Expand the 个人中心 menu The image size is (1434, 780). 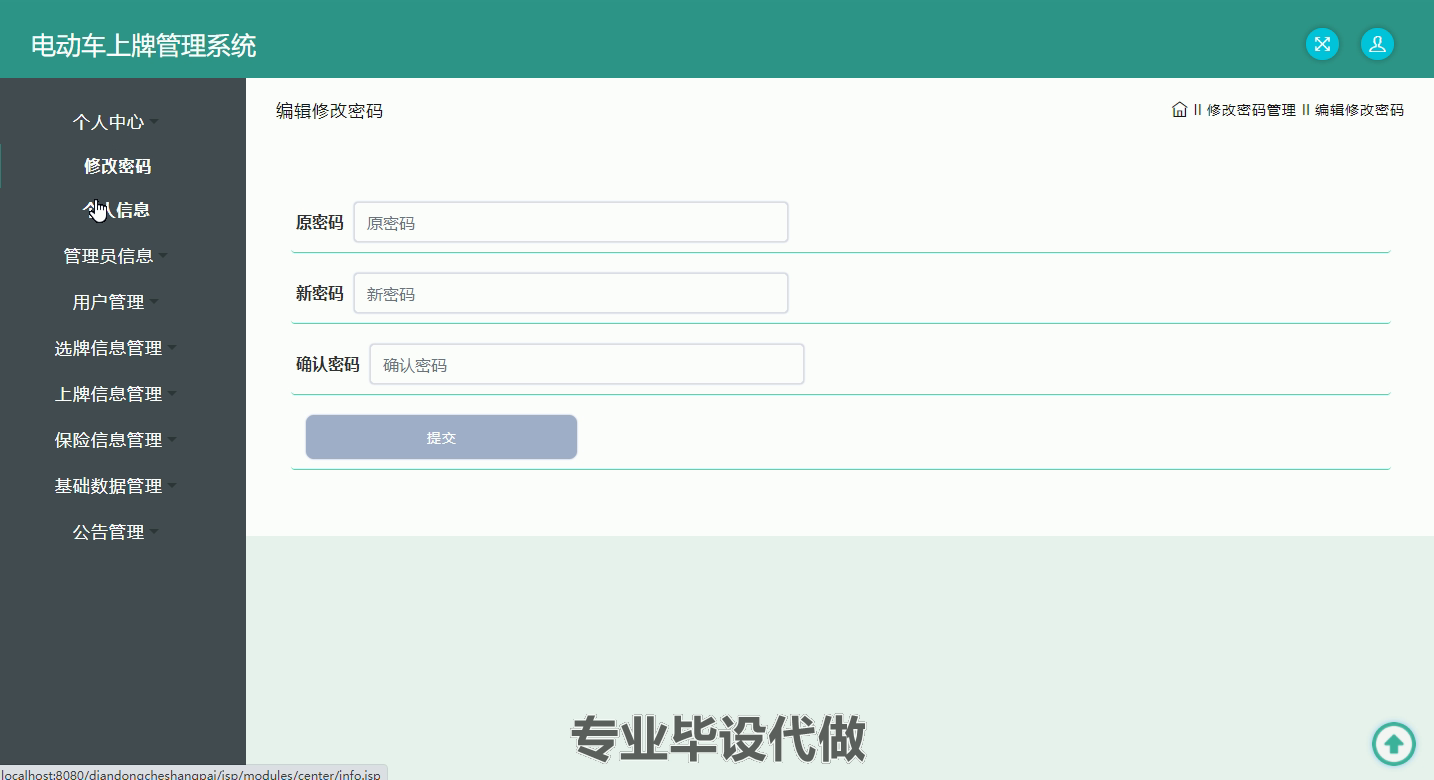(x=115, y=122)
